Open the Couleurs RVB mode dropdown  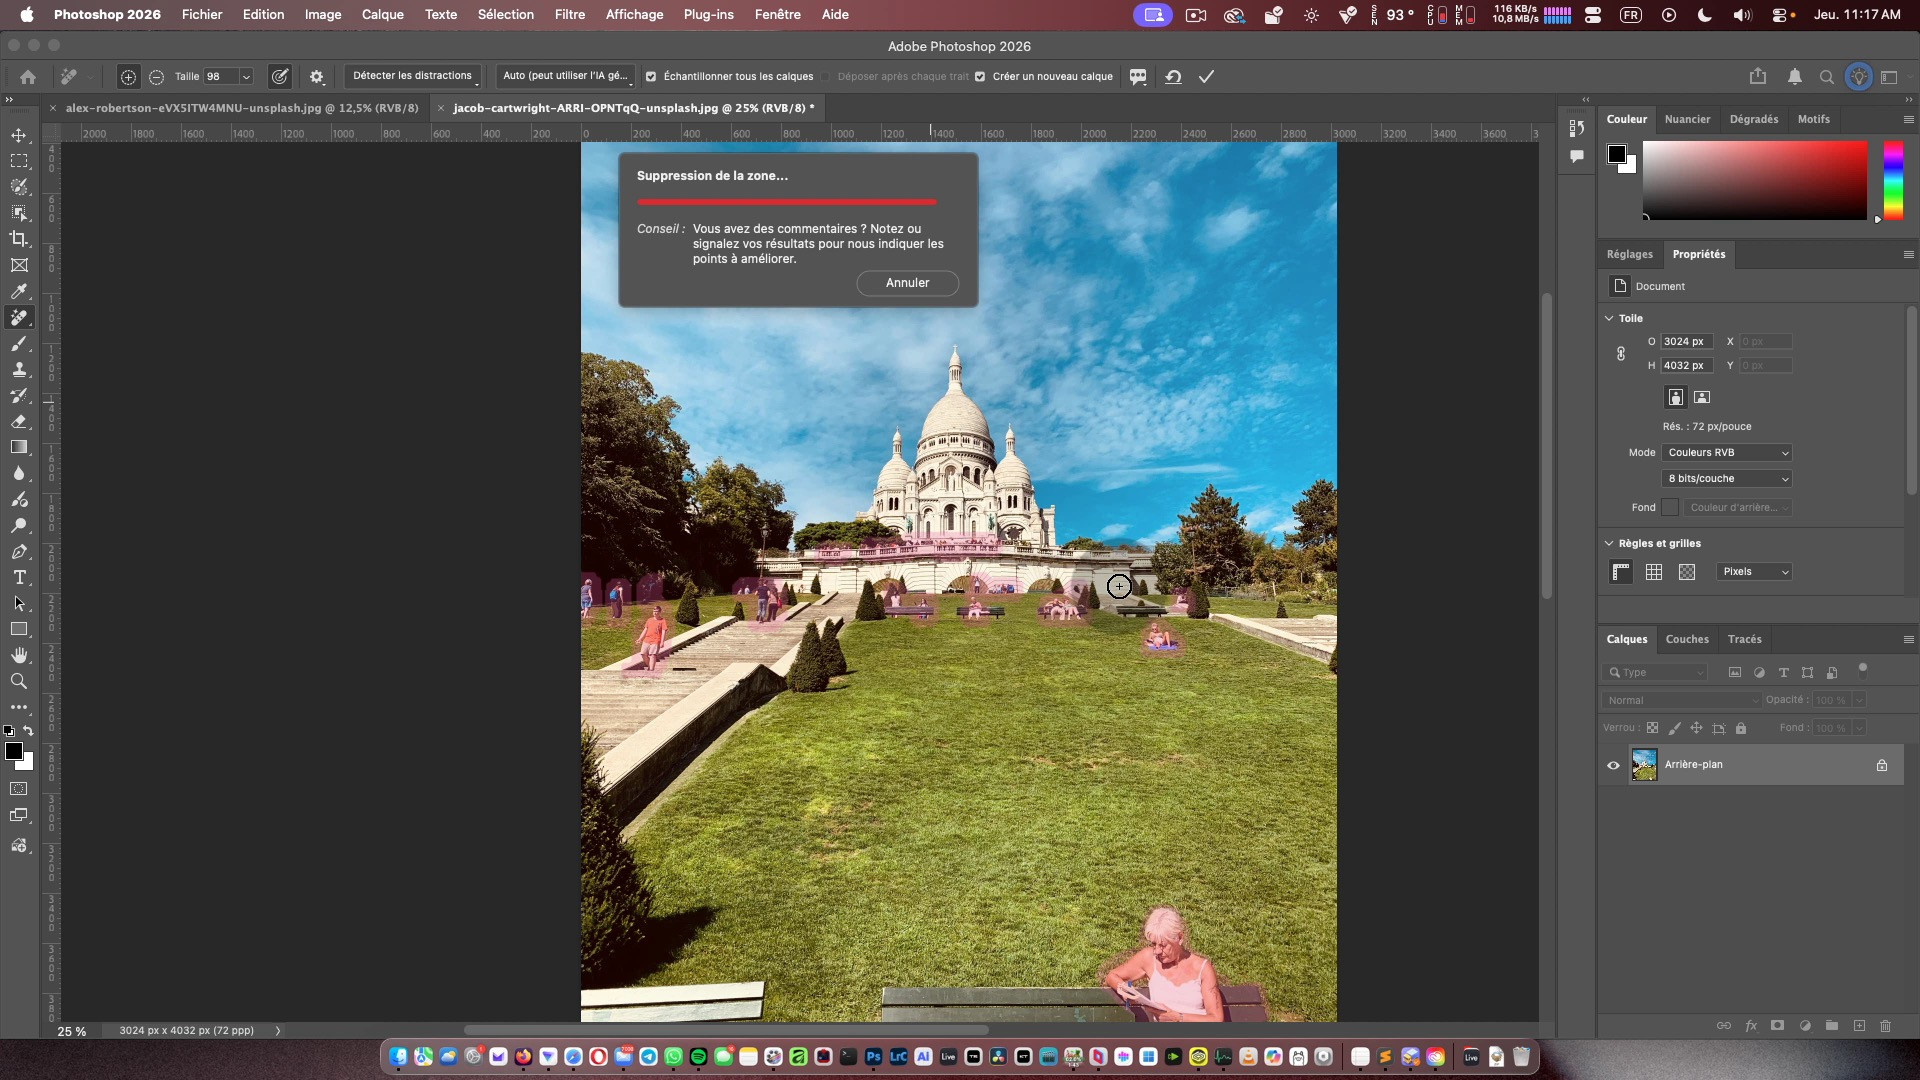coord(1727,453)
